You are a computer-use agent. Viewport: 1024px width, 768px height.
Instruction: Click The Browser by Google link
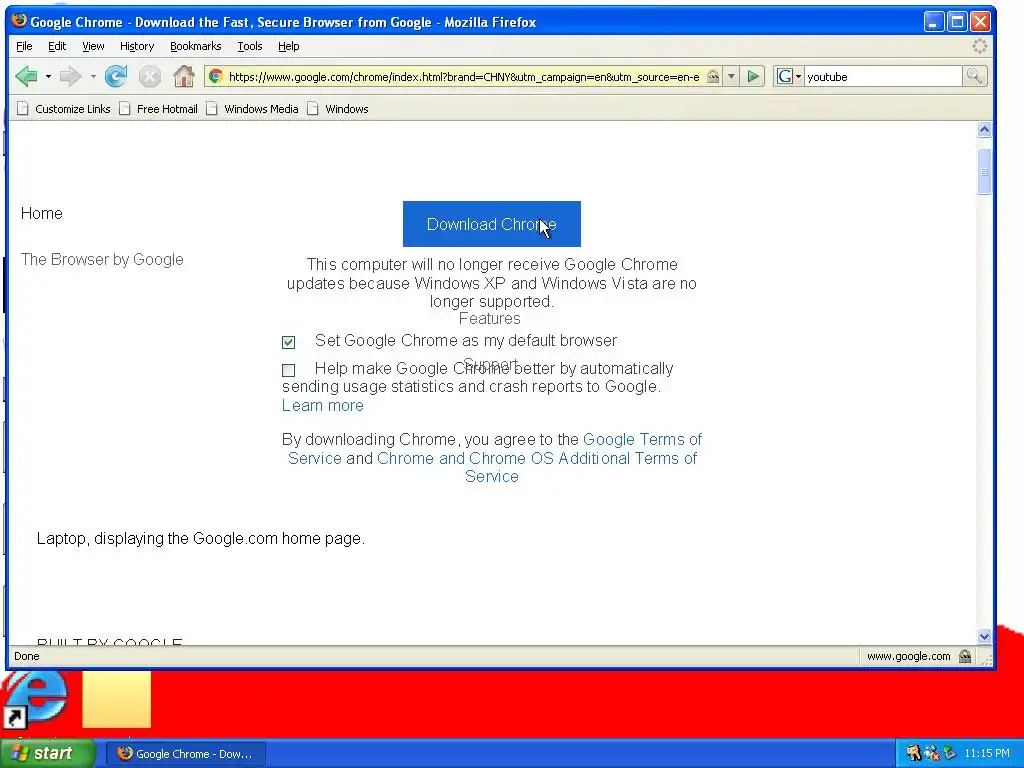pos(102,260)
